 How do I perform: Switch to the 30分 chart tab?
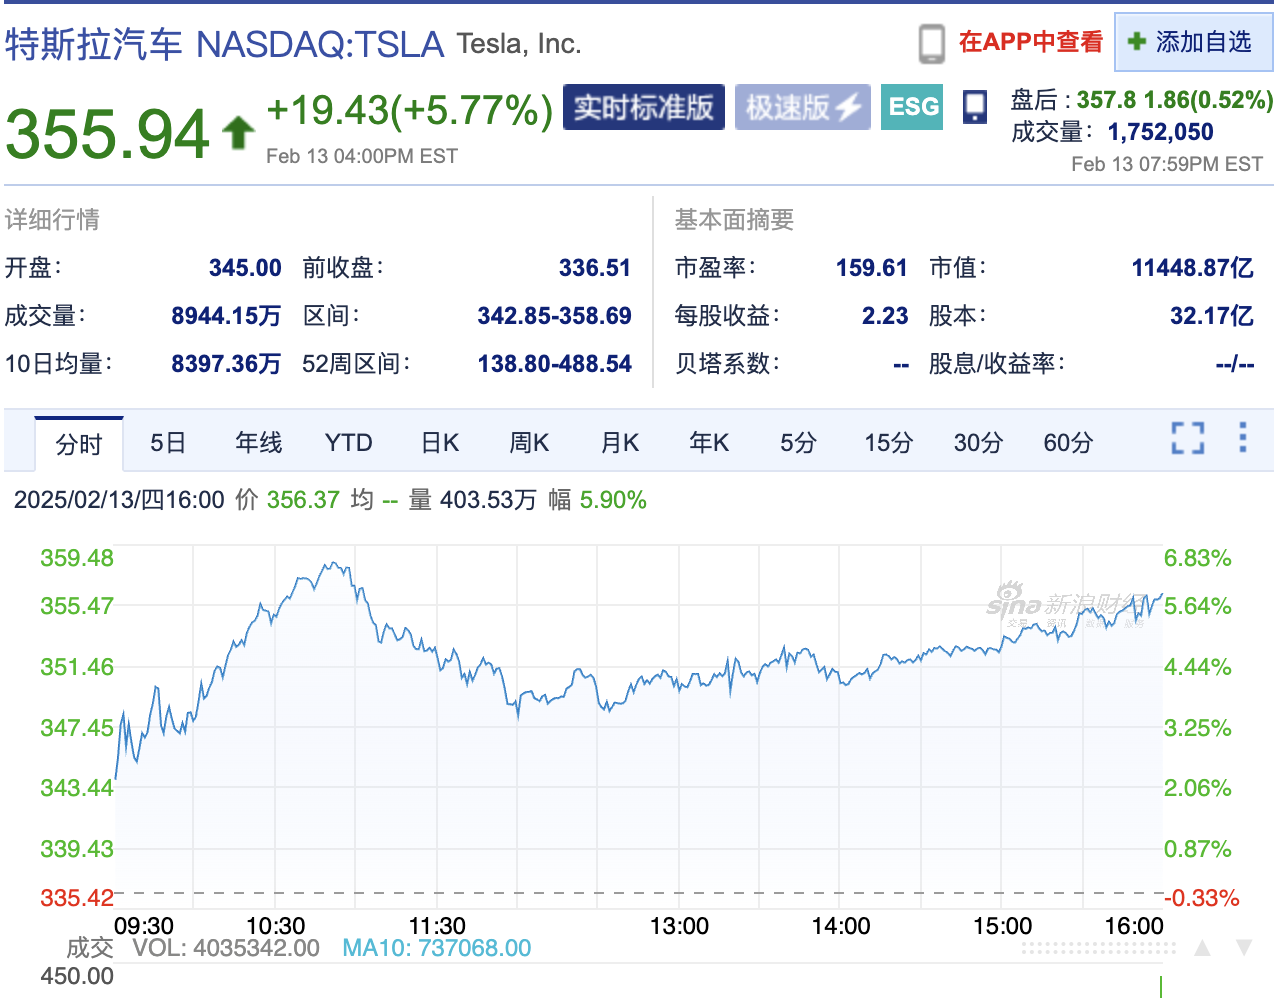pyautogui.click(x=978, y=443)
